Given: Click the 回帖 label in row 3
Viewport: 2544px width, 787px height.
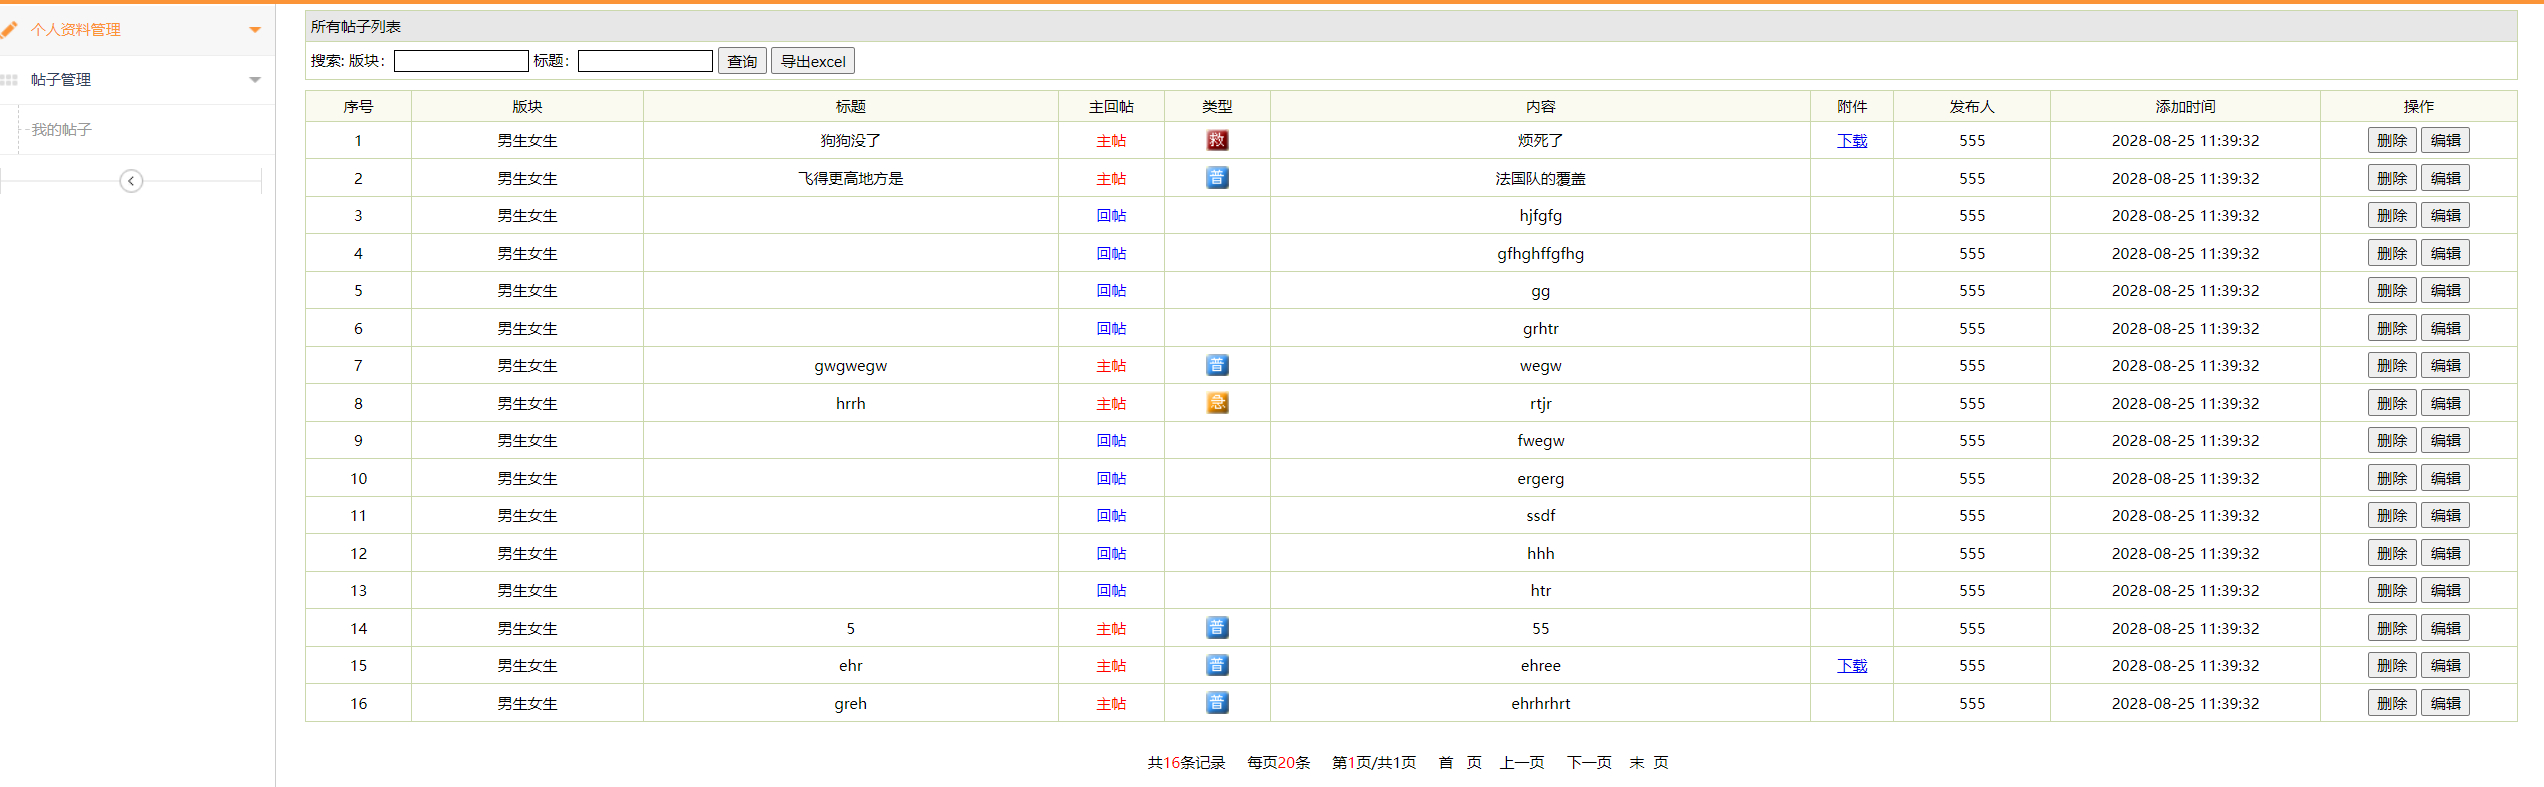Looking at the screenshot, I should [x=1111, y=216].
